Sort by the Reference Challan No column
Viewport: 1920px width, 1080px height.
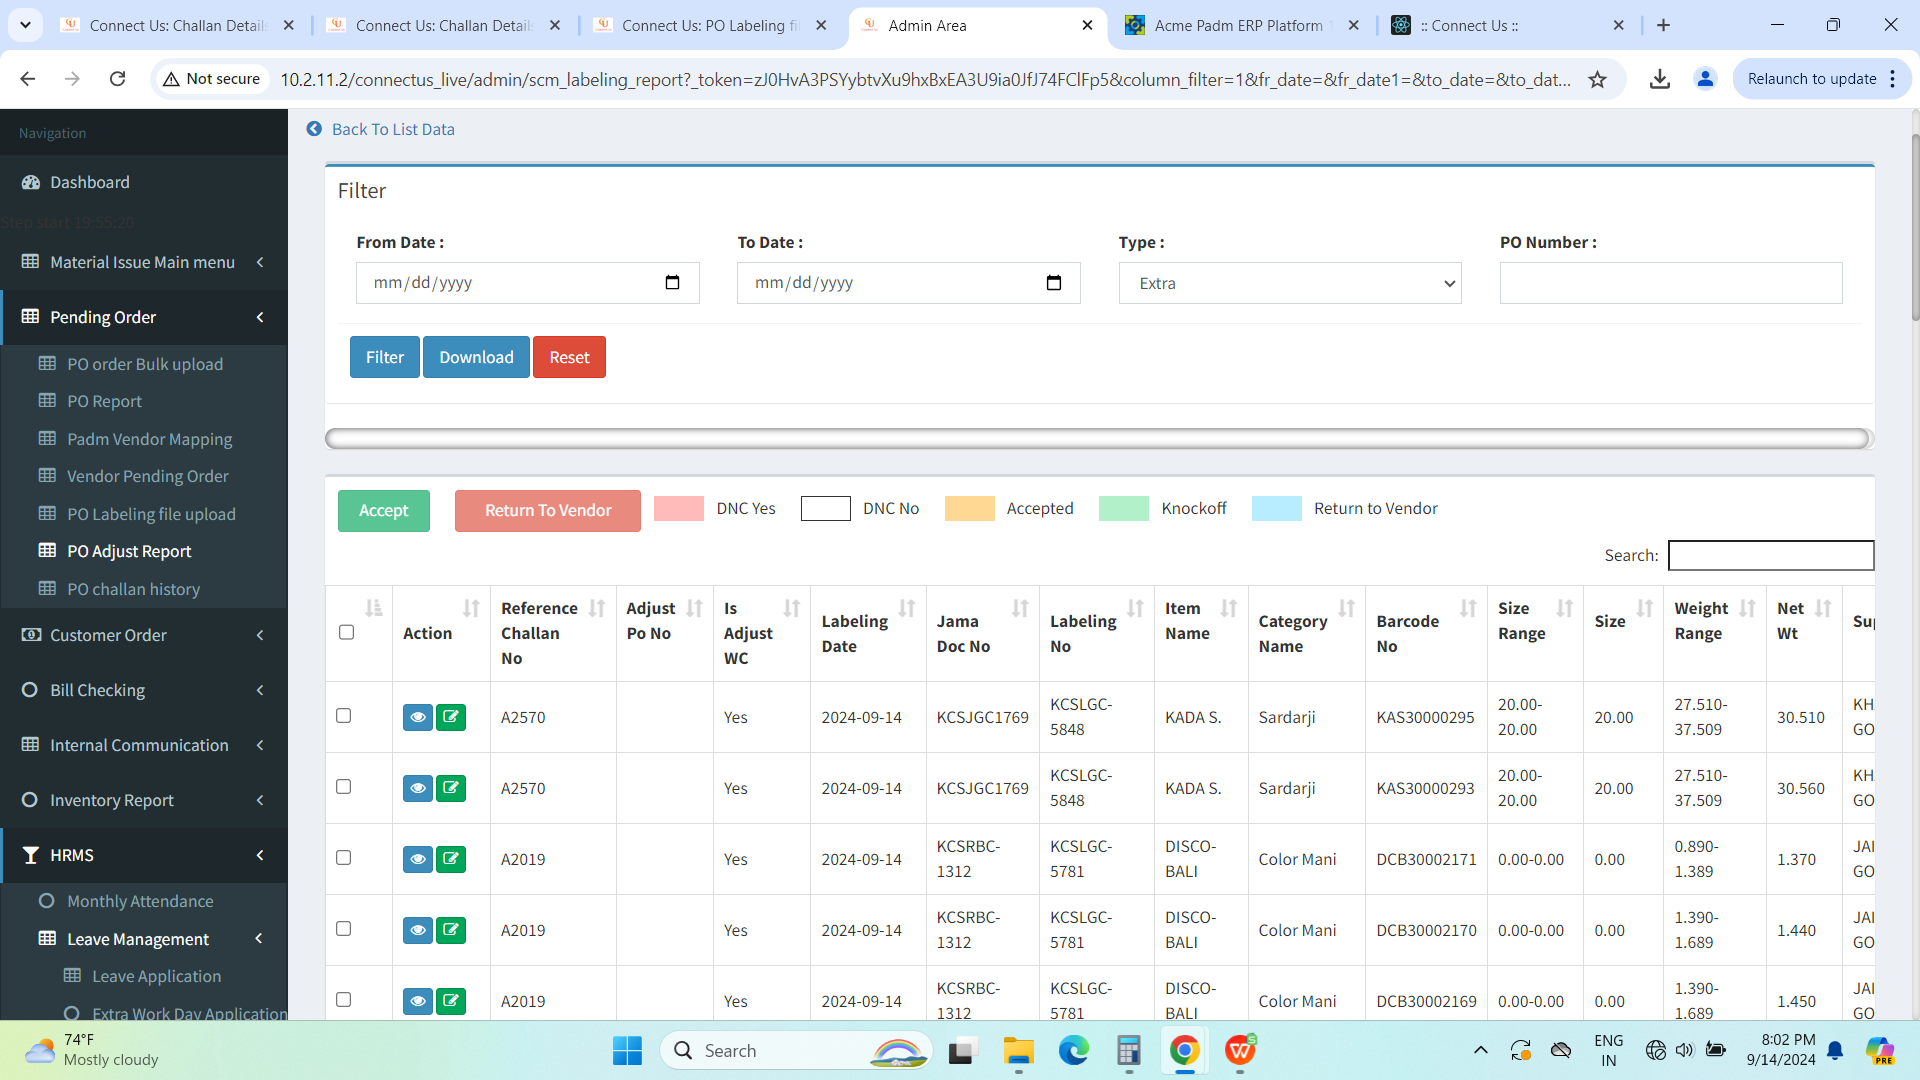(597, 608)
